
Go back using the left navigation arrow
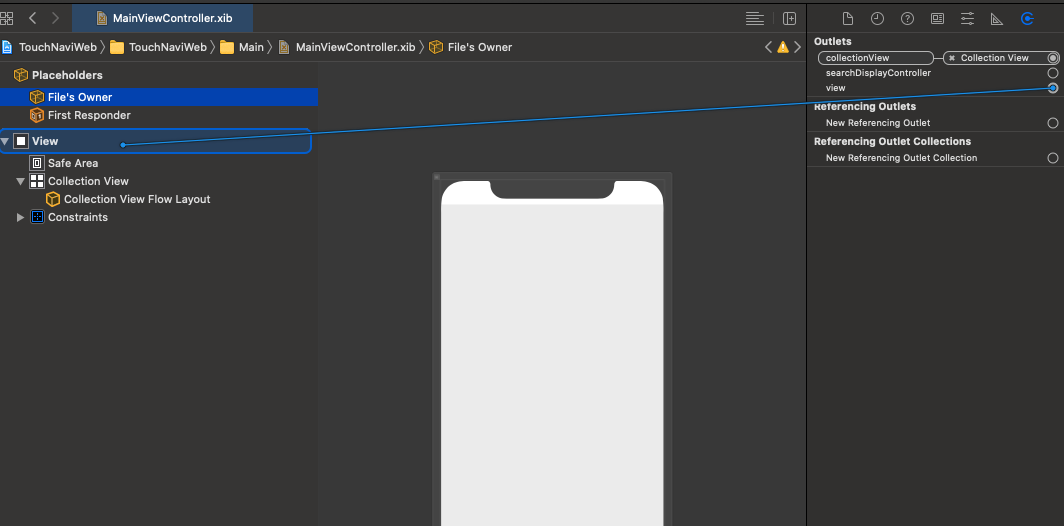(33, 19)
